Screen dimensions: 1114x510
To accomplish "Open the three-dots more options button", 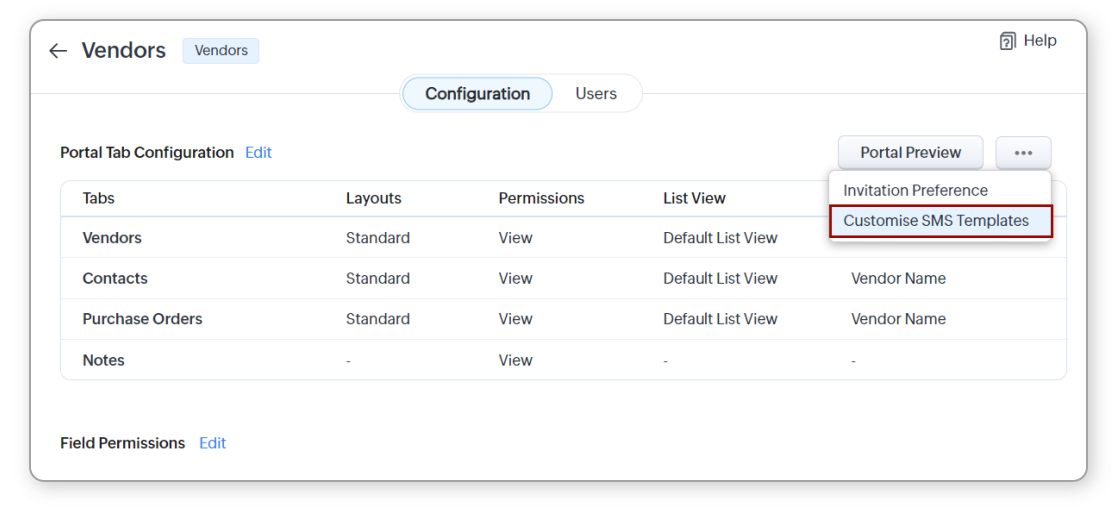I will coord(1023,153).
